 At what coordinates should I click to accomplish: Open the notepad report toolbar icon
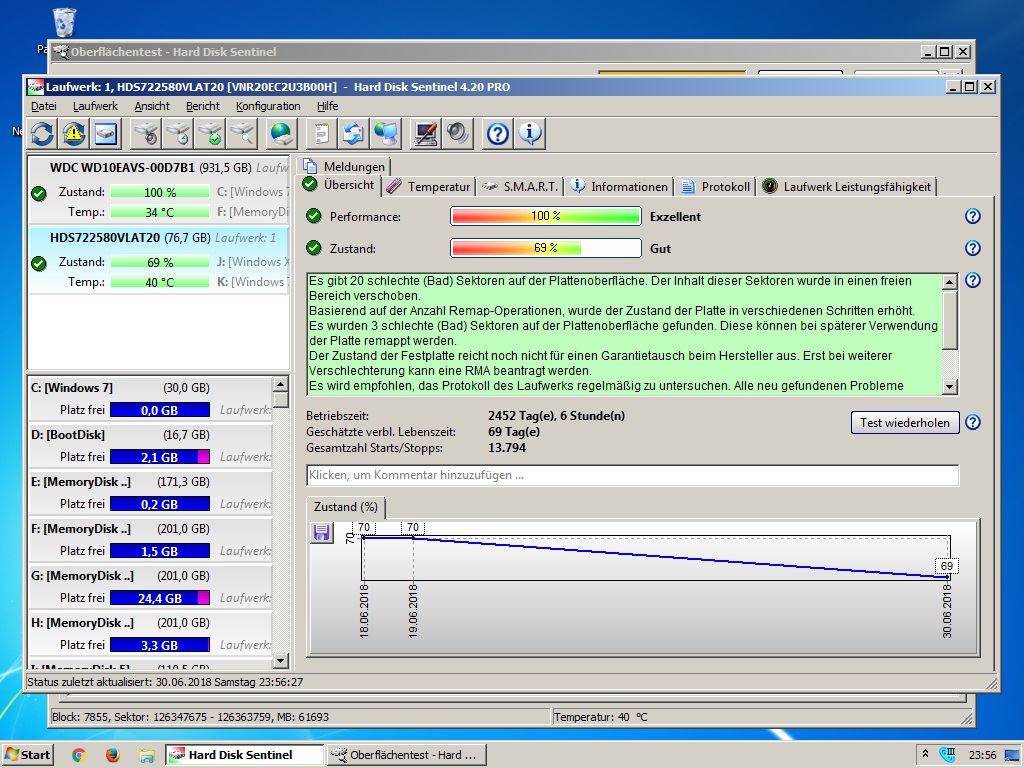(x=321, y=134)
